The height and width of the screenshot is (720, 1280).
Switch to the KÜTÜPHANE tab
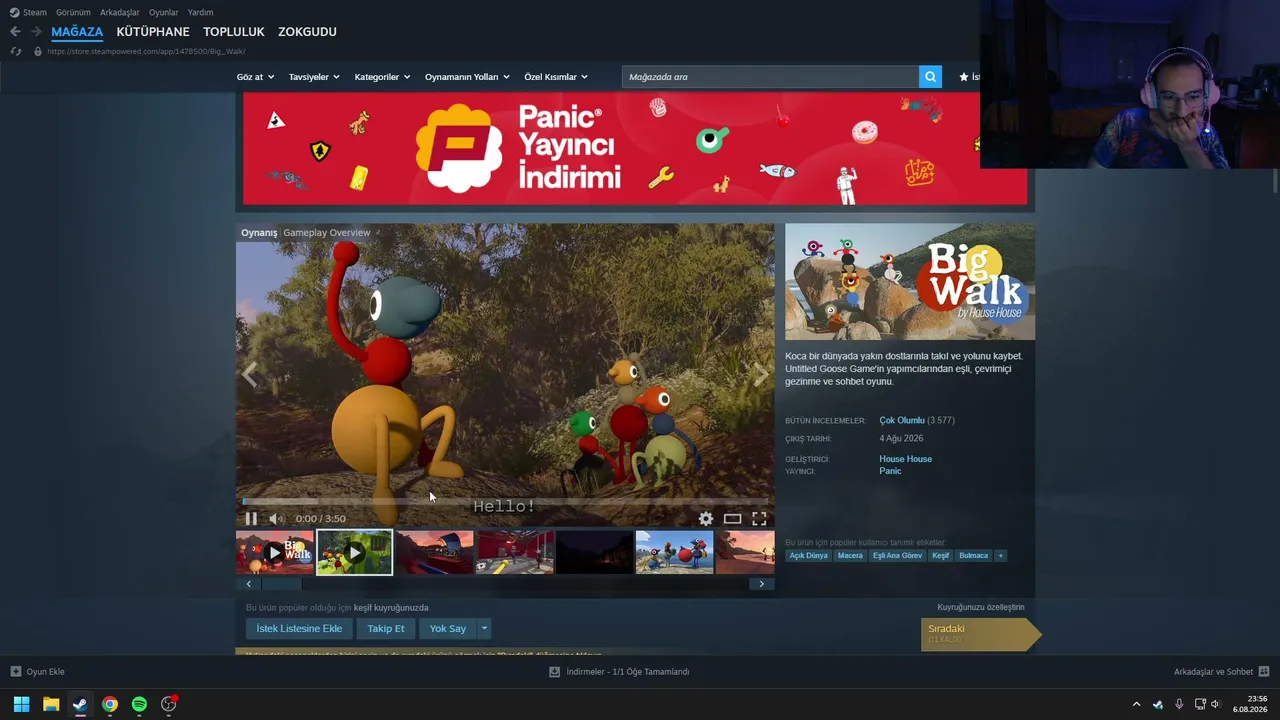153,32
